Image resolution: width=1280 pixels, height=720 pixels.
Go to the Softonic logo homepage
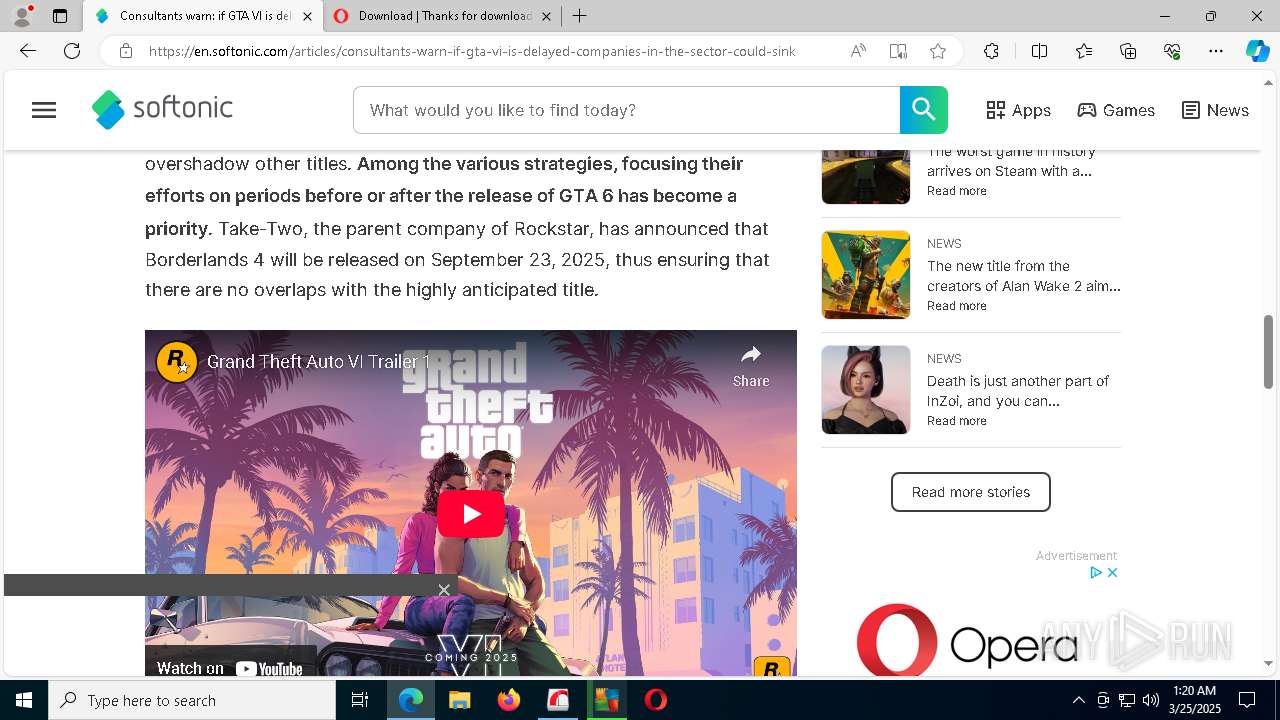tap(162, 110)
